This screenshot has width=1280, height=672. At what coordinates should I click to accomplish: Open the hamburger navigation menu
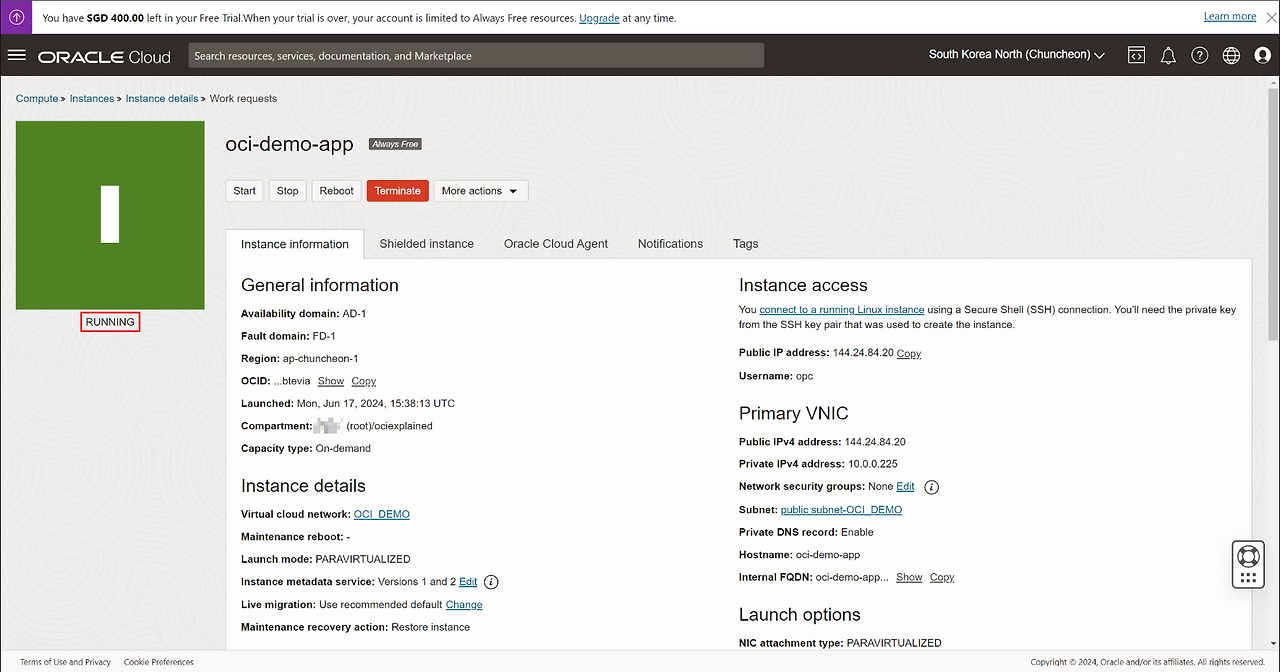pyautogui.click(x=16, y=55)
